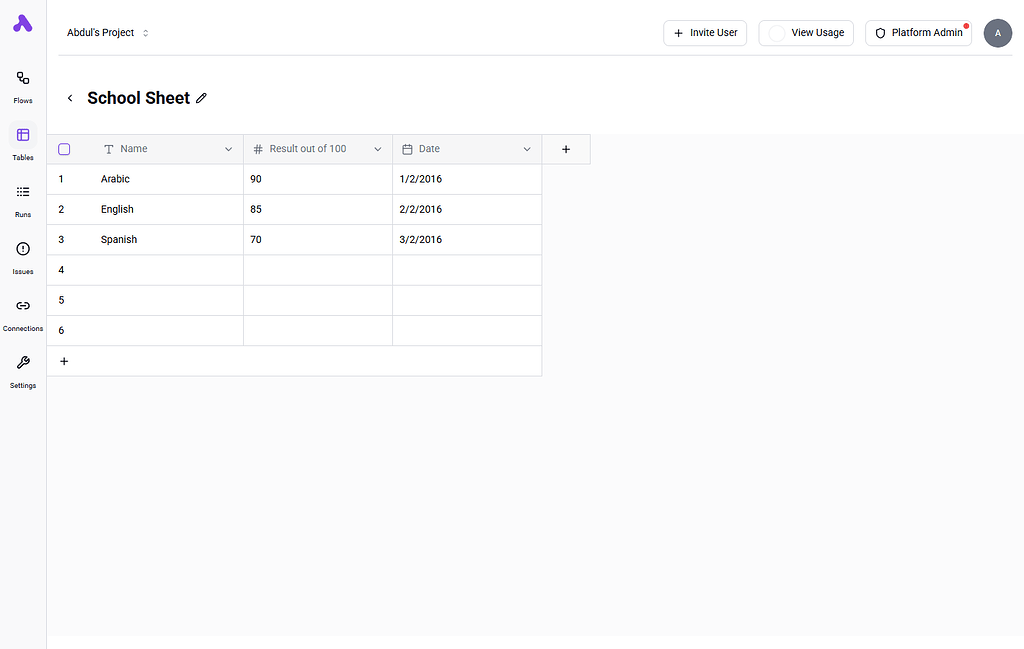Switch projects via the Abdul's Project selector
Screen dimensions: 1024x649
point(107,32)
